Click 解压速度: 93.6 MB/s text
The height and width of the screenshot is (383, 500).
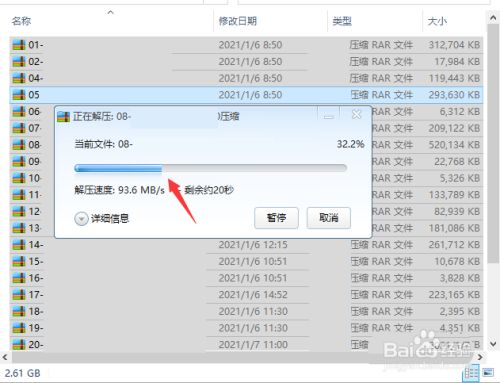pyautogui.click(x=119, y=190)
